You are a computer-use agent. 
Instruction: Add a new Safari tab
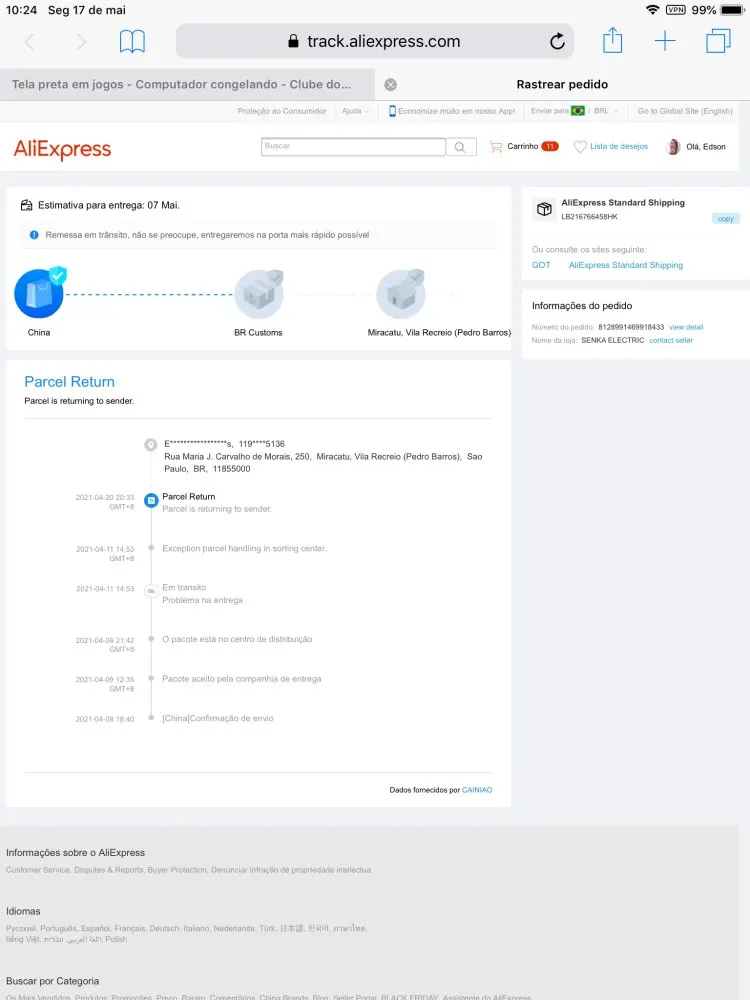point(665,41)
